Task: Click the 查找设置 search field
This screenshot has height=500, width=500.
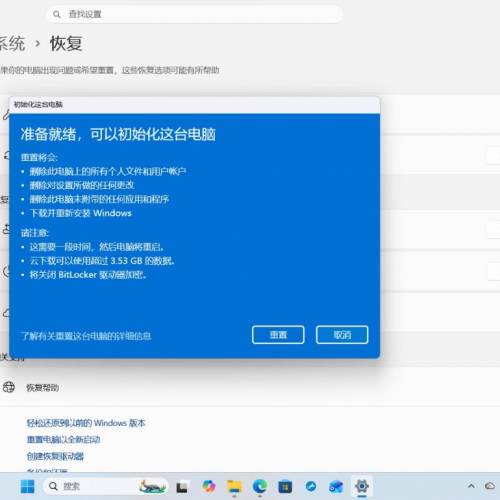Action: tap(195, 14)
